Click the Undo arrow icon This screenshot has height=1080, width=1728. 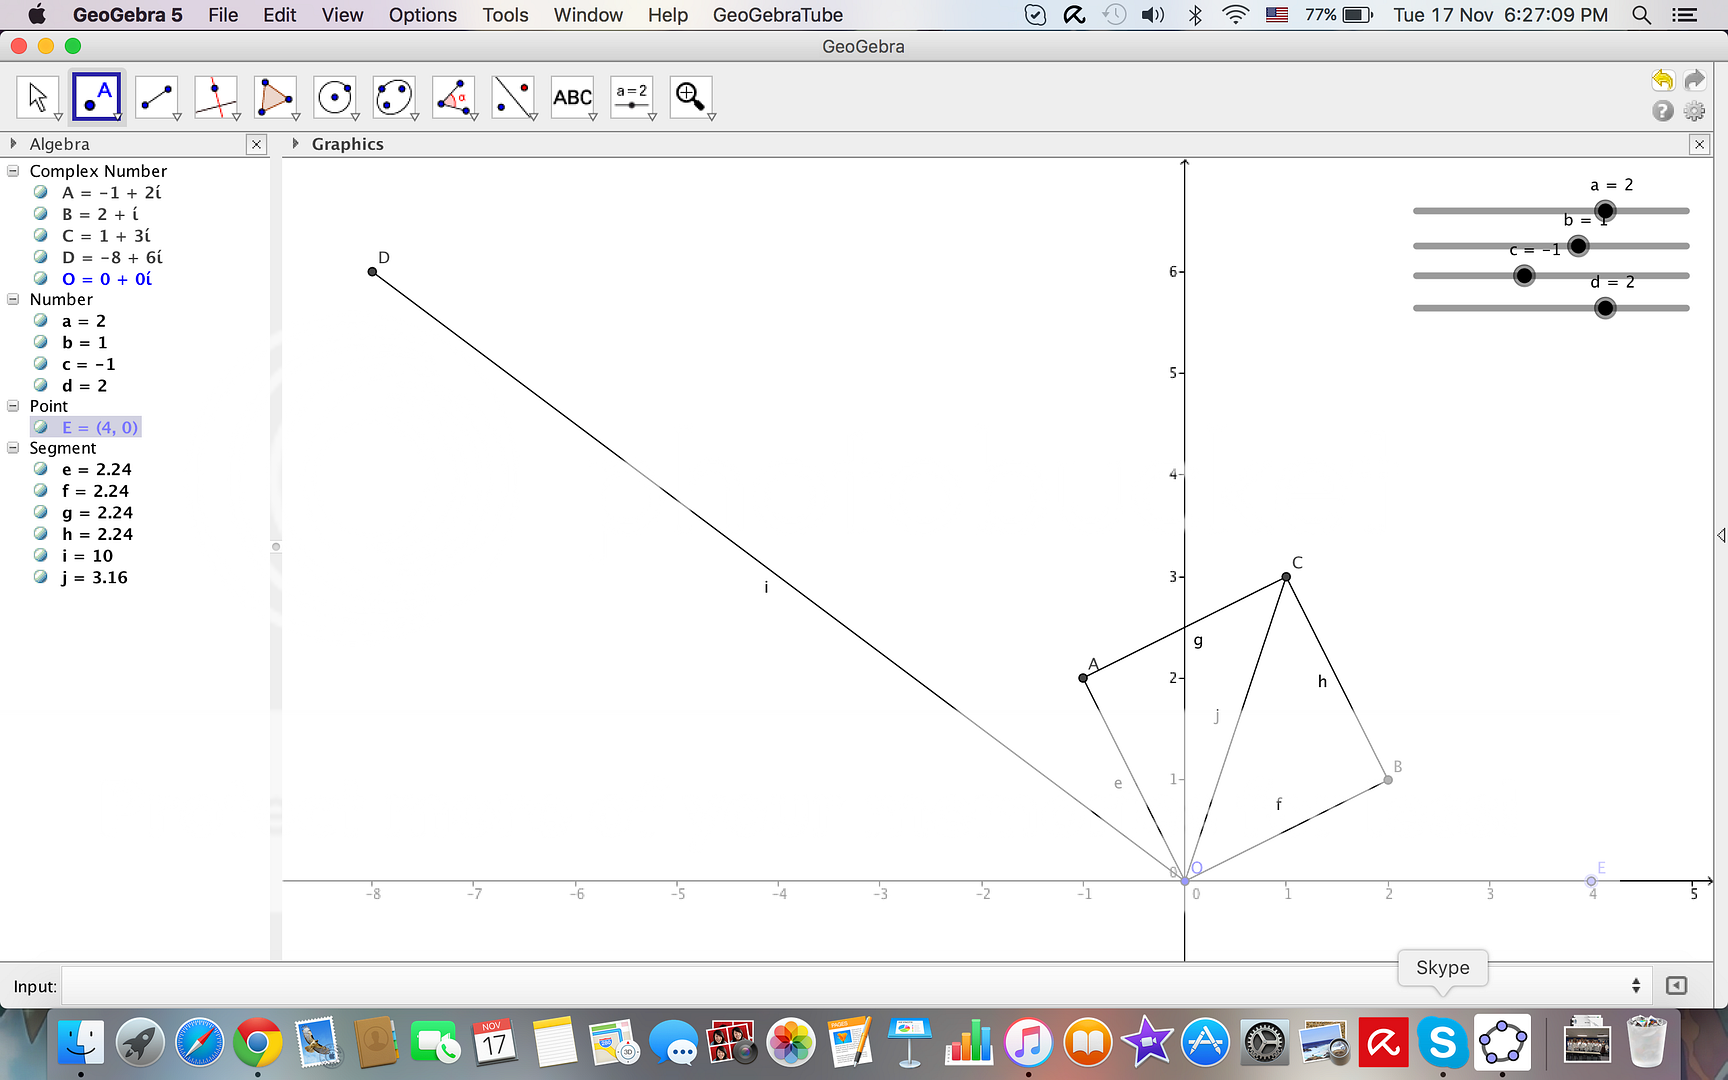[x=1662, y=80]
